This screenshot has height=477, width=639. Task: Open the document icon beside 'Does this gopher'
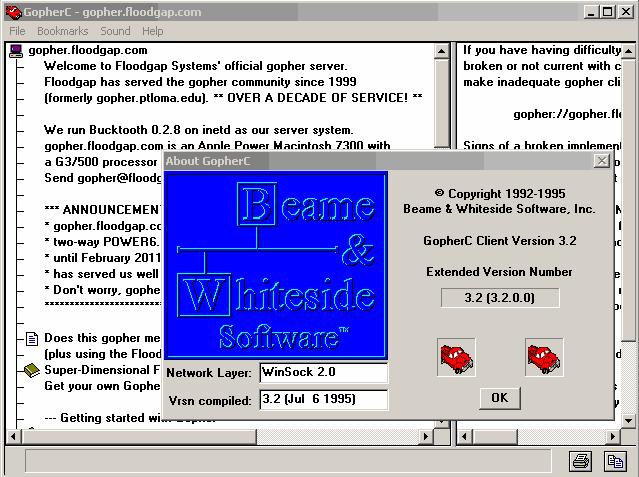tap(32, 338)
